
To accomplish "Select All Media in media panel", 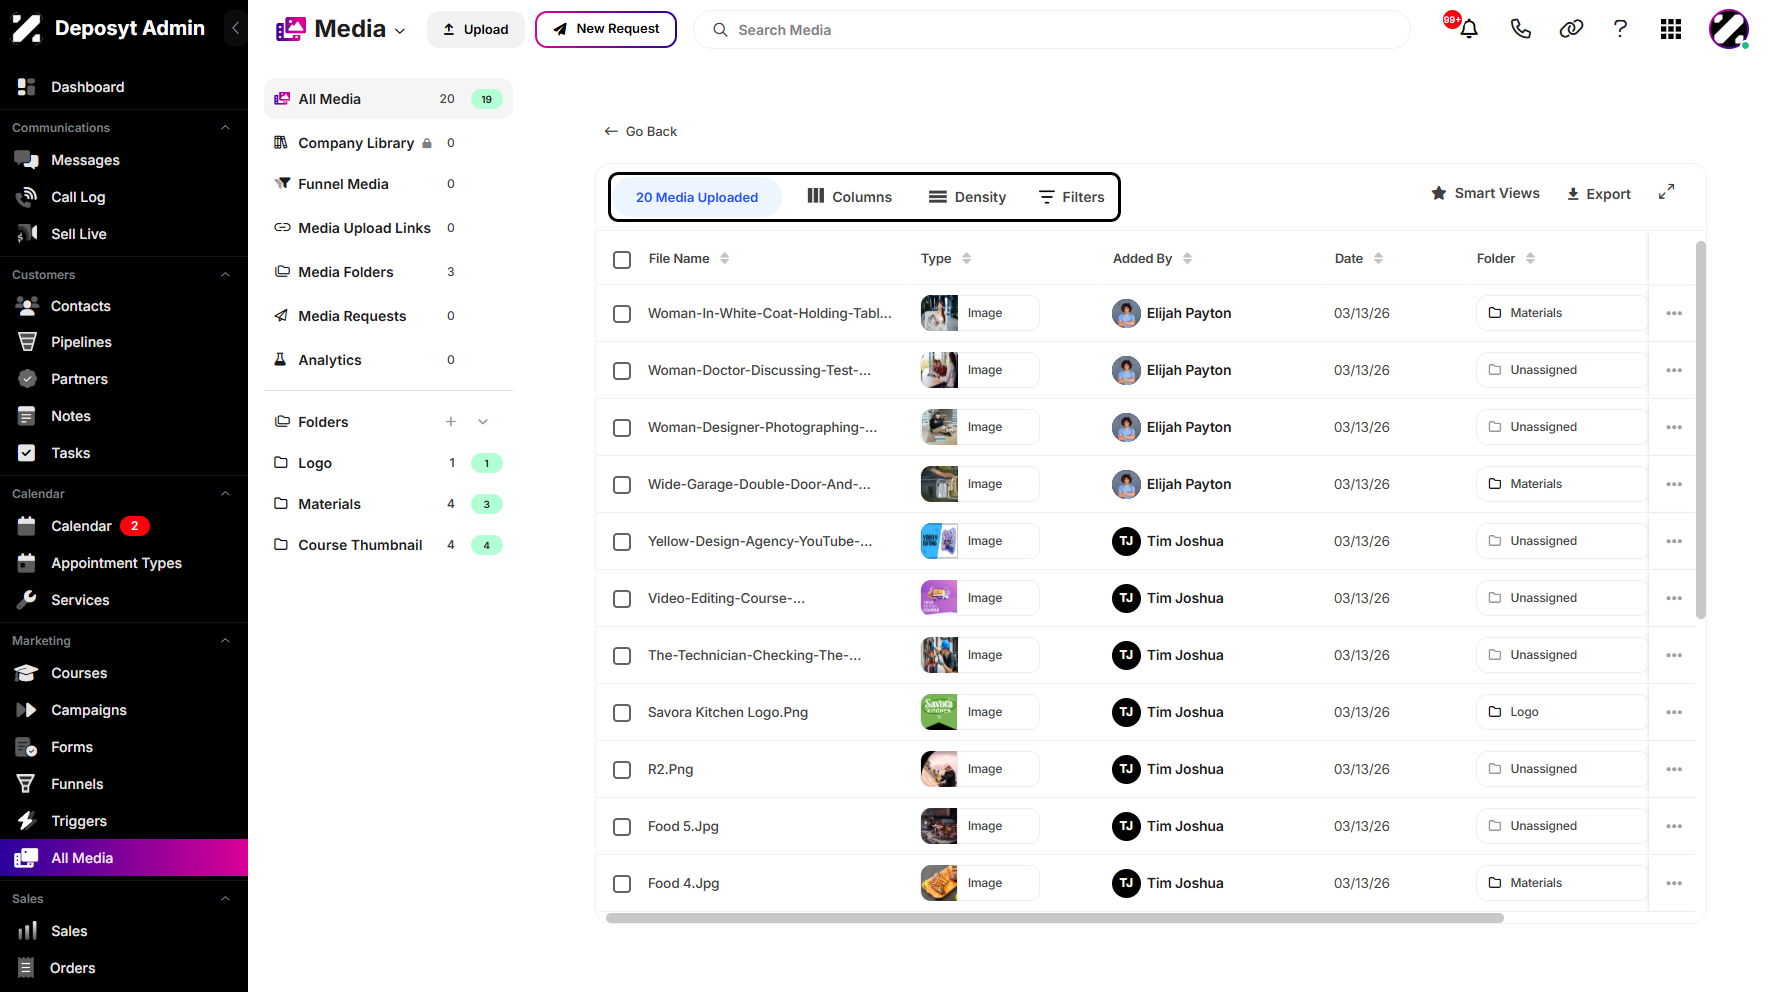I will 388,99.
